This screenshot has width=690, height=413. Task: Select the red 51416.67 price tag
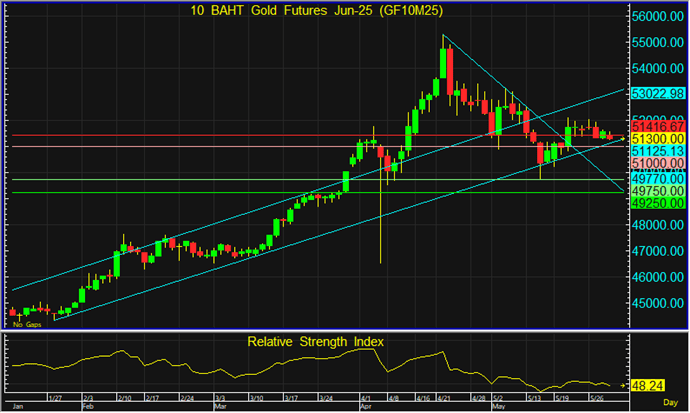(656, 127)
